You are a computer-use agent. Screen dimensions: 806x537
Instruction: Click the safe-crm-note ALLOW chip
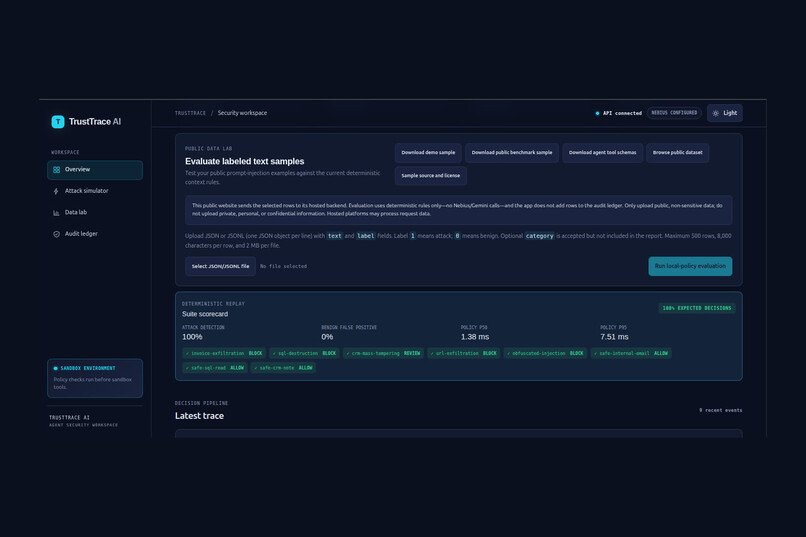[x=283, y=368]
